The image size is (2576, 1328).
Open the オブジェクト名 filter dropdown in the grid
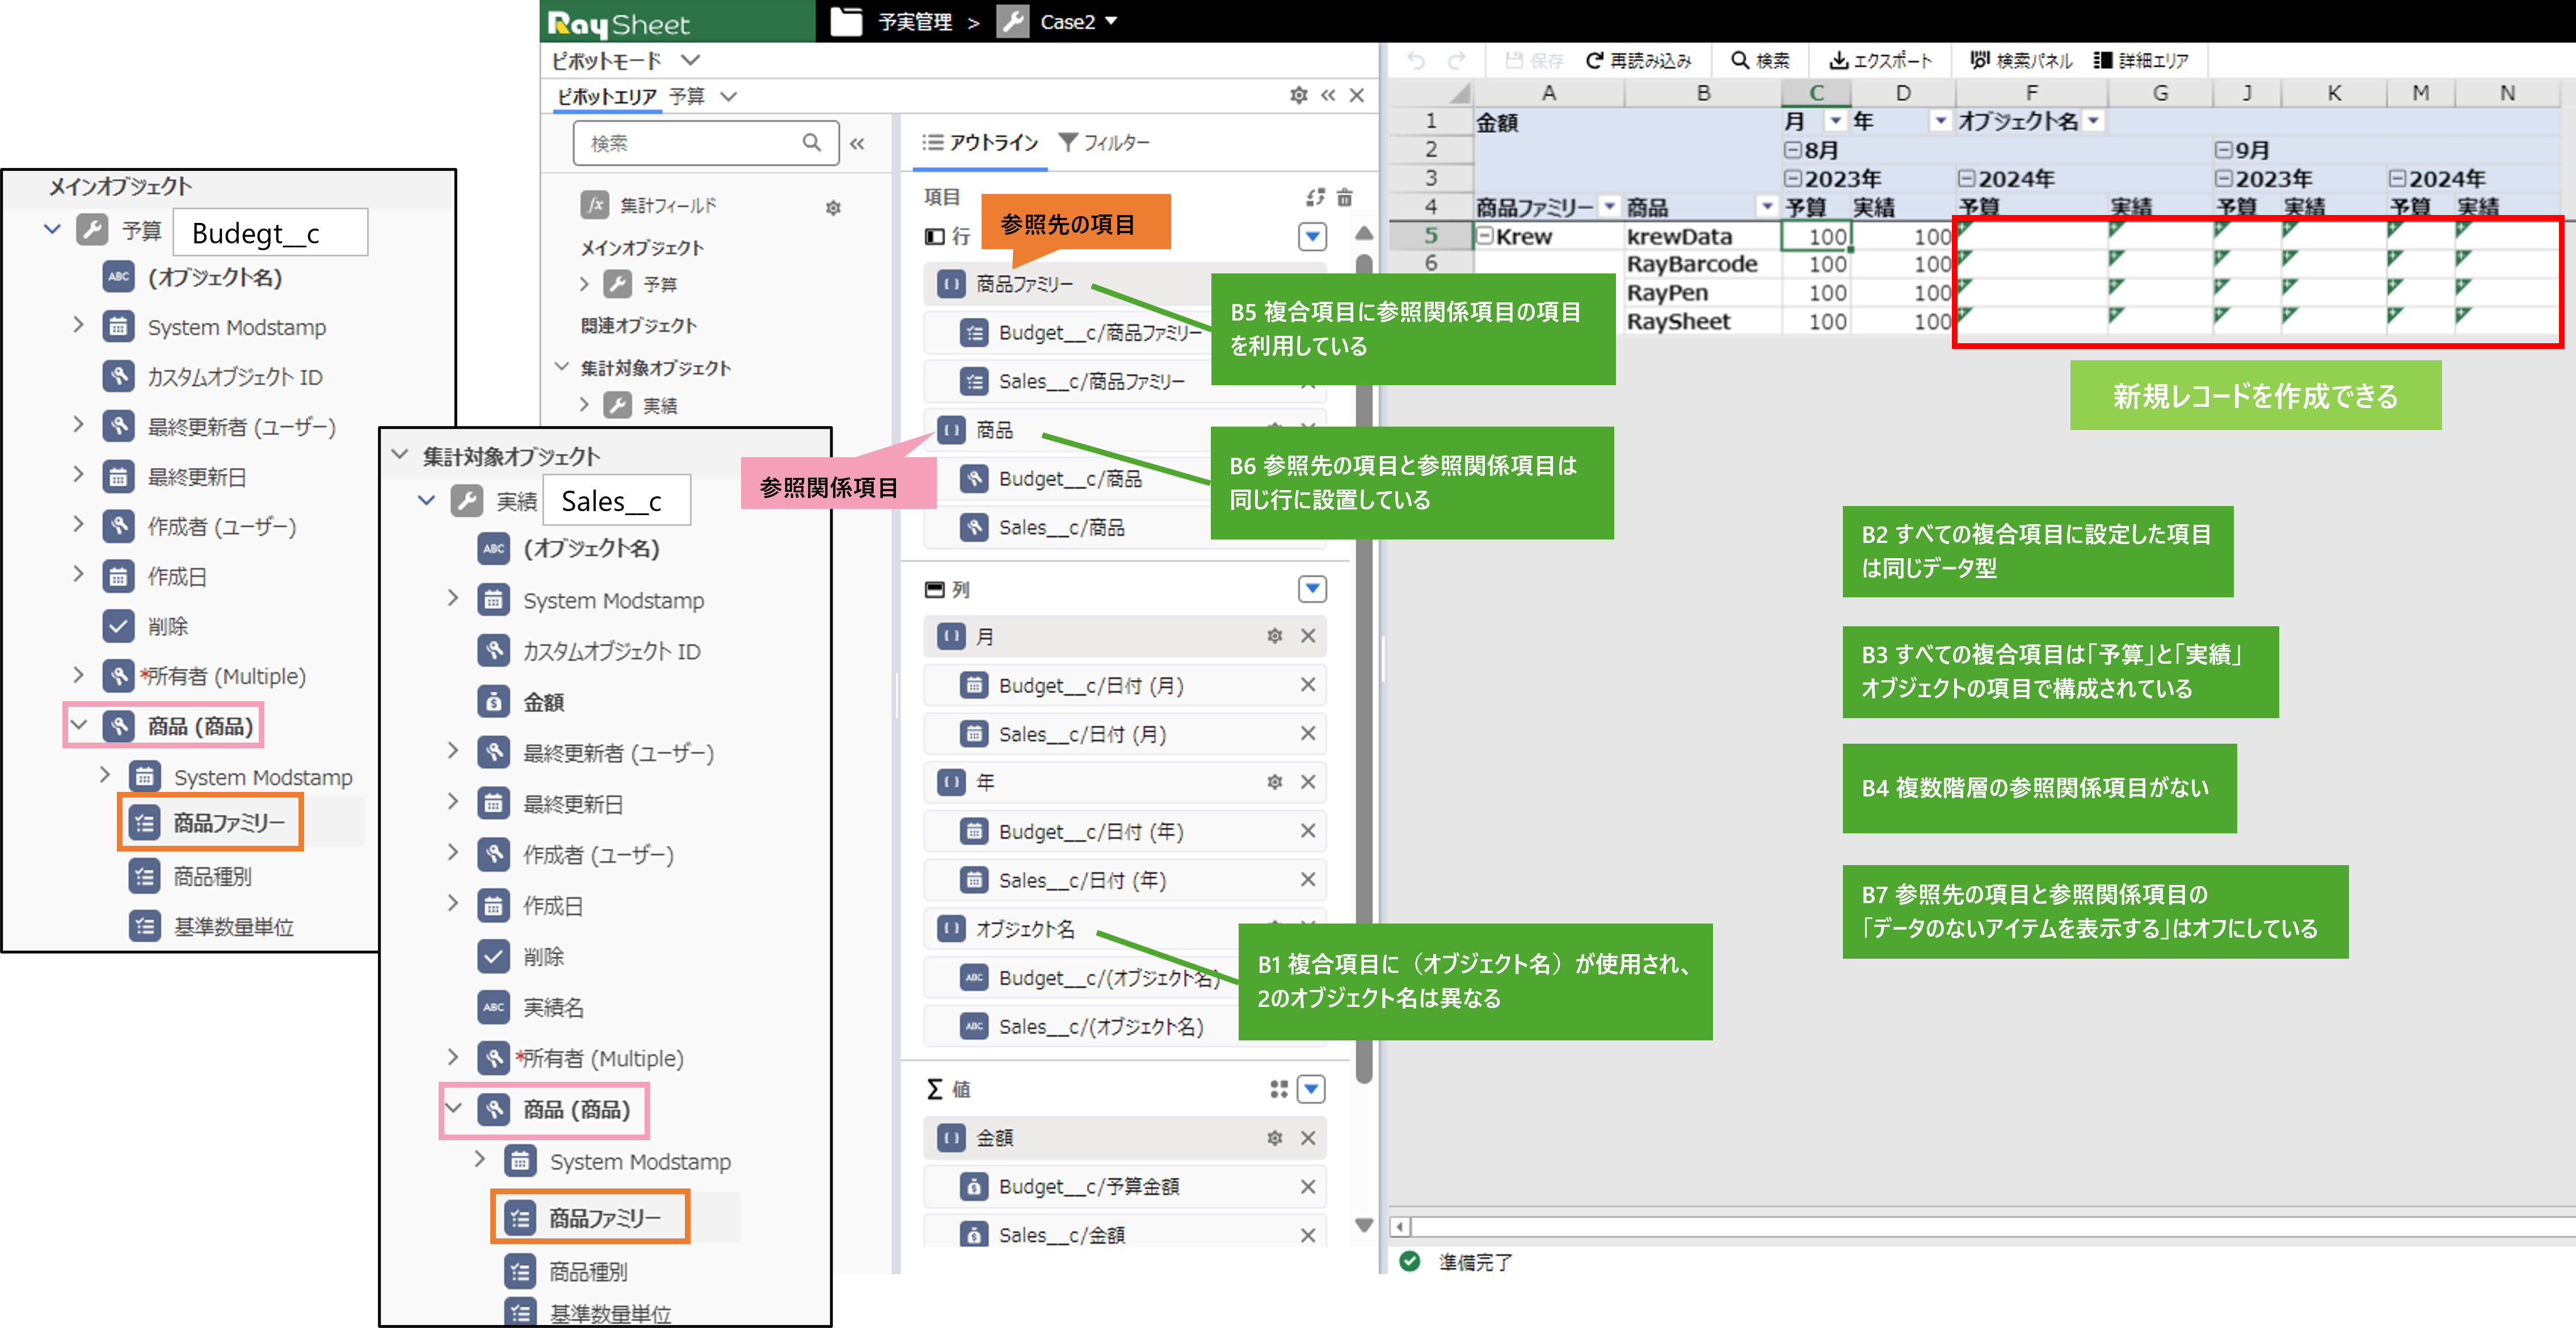point(2093,121)
